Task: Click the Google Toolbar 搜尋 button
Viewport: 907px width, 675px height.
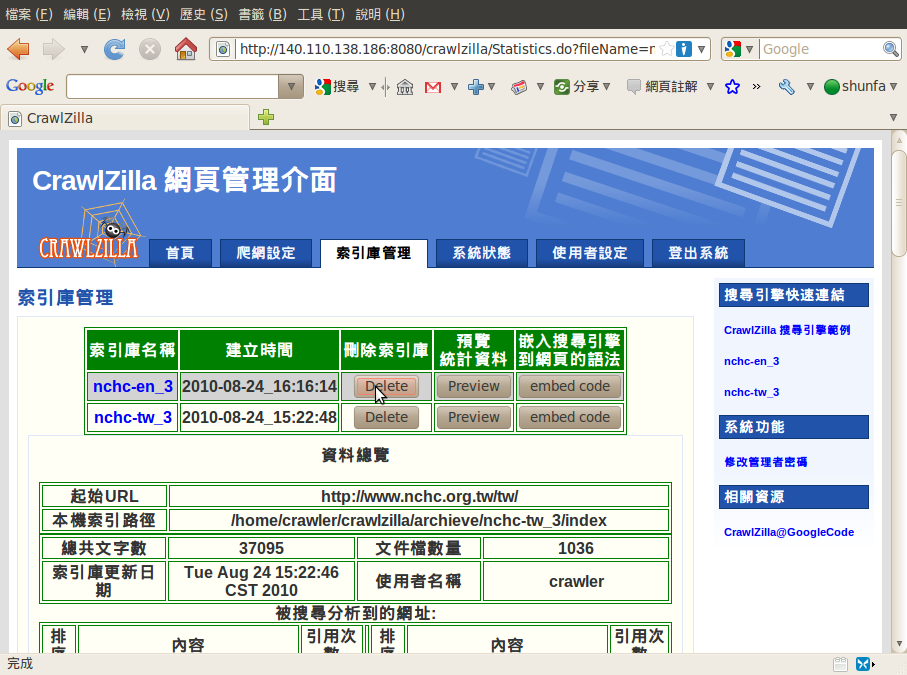Action: 337,87
